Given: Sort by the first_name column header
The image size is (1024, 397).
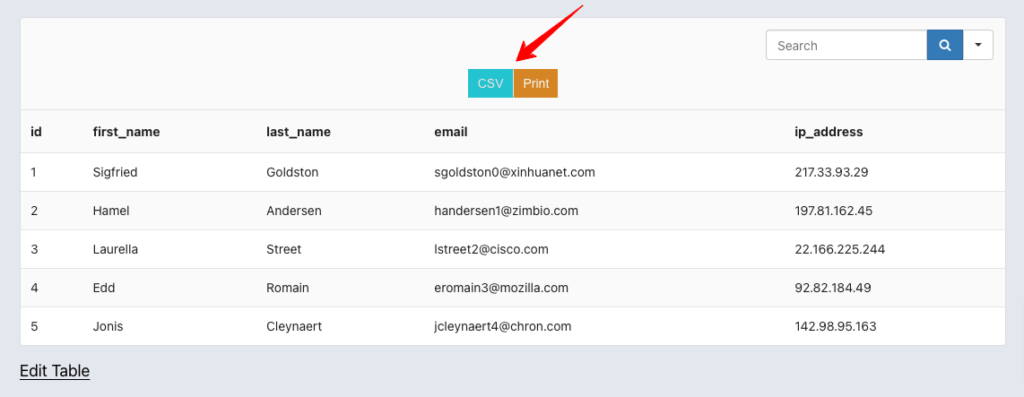Looking at the screenshot, I should [x=127, y=132].
